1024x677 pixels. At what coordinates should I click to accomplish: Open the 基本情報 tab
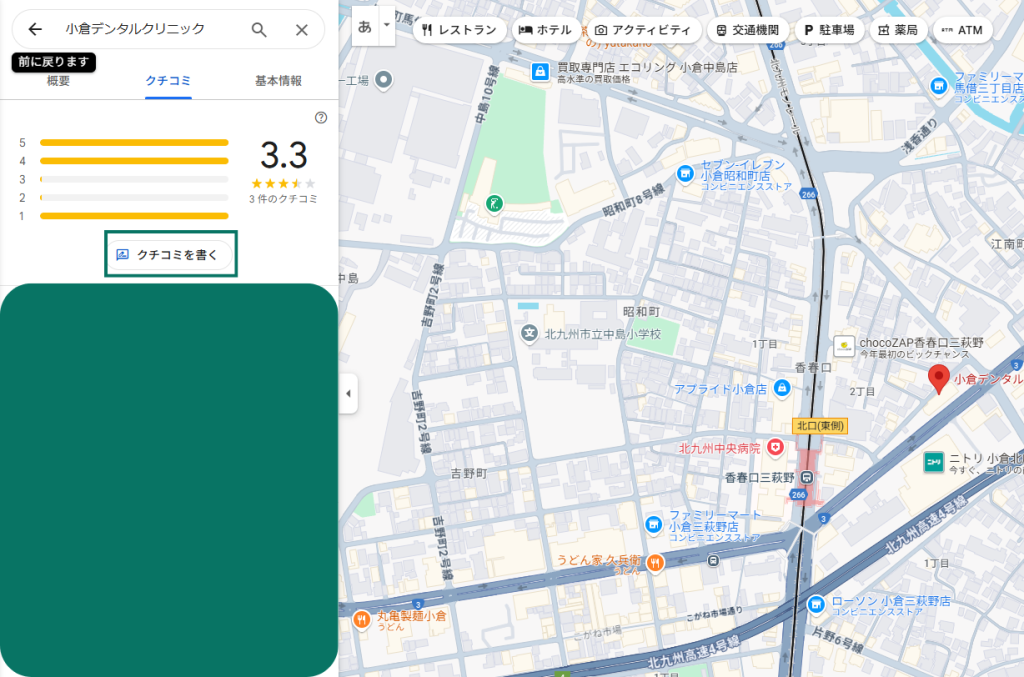[278, 81]
